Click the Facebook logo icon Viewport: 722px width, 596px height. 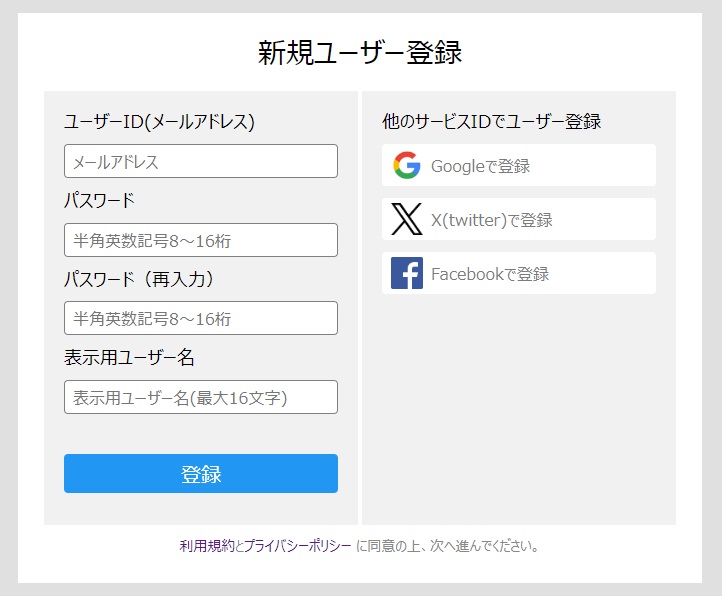[407, 273]
